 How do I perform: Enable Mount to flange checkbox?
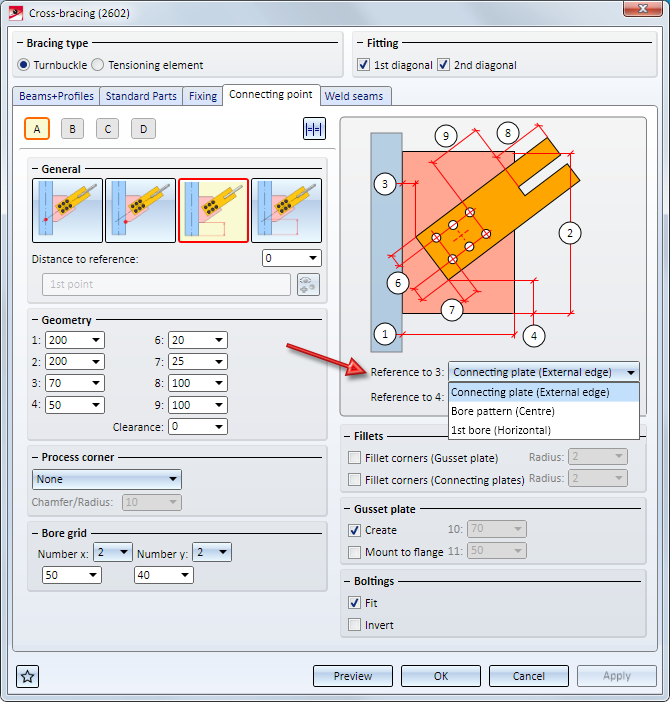click(354, 552)
